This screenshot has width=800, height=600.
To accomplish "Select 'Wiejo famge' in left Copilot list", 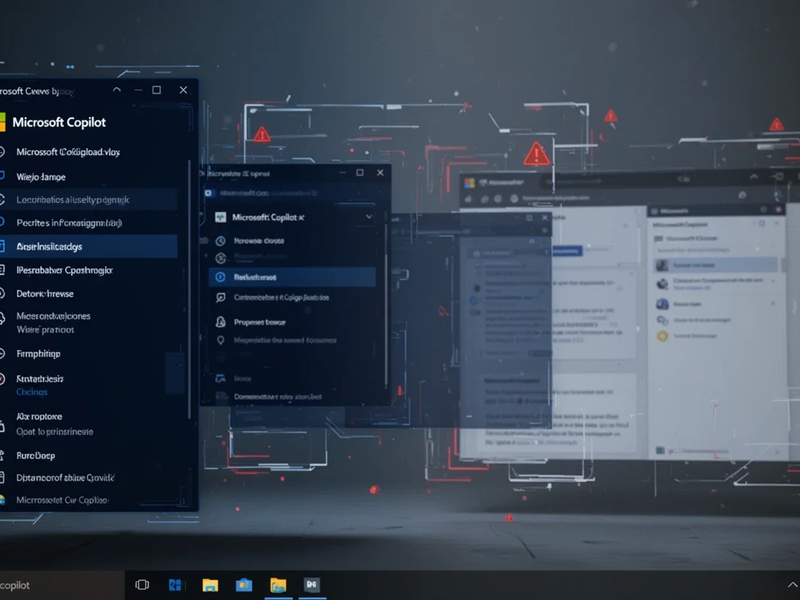I will pyautogui.click(x=41, y=177).
